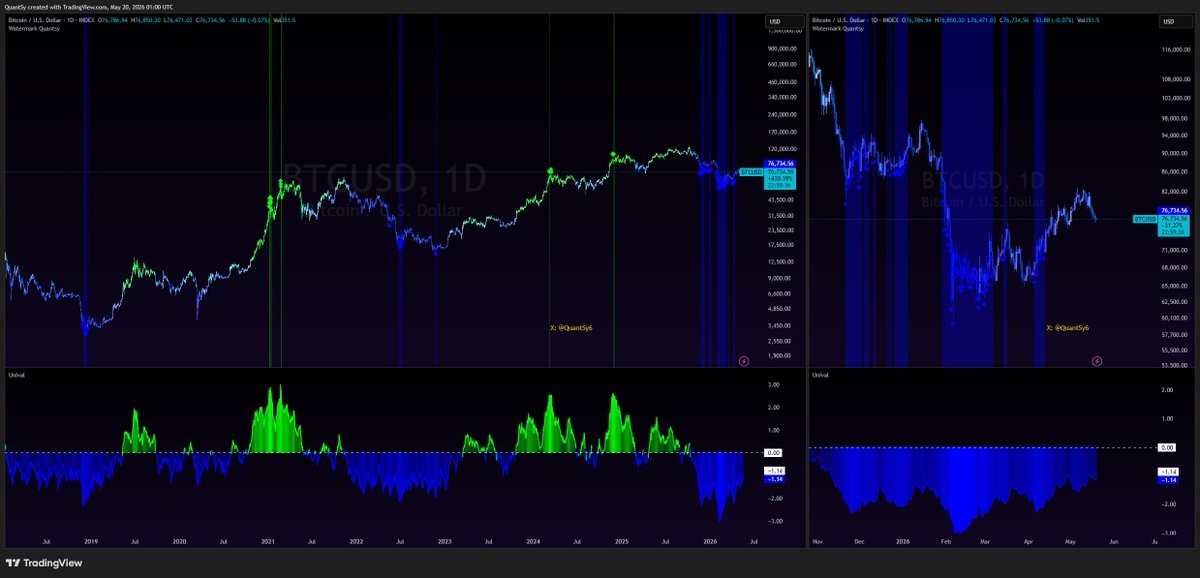The image size is (1200, 578).
Task: Click the 116,000.00 price level on the right axis
Action: [x=1174, y=49]
